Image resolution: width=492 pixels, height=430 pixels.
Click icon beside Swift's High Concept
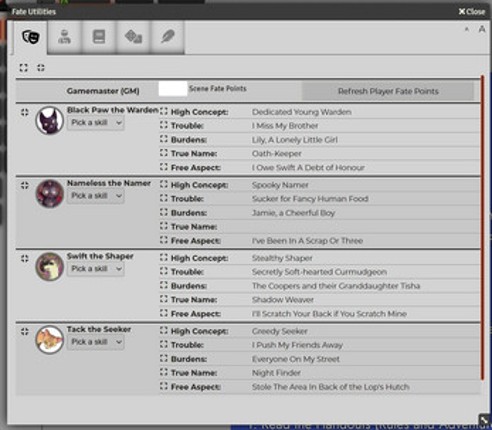pos(164,257)
